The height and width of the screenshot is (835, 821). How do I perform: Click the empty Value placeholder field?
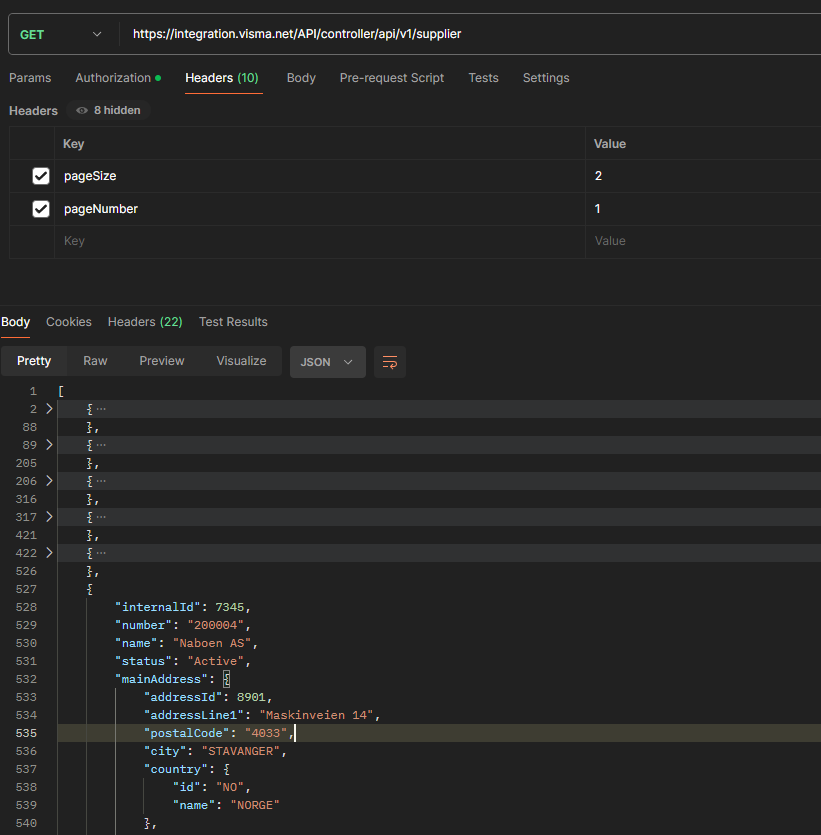coord(703,241)
